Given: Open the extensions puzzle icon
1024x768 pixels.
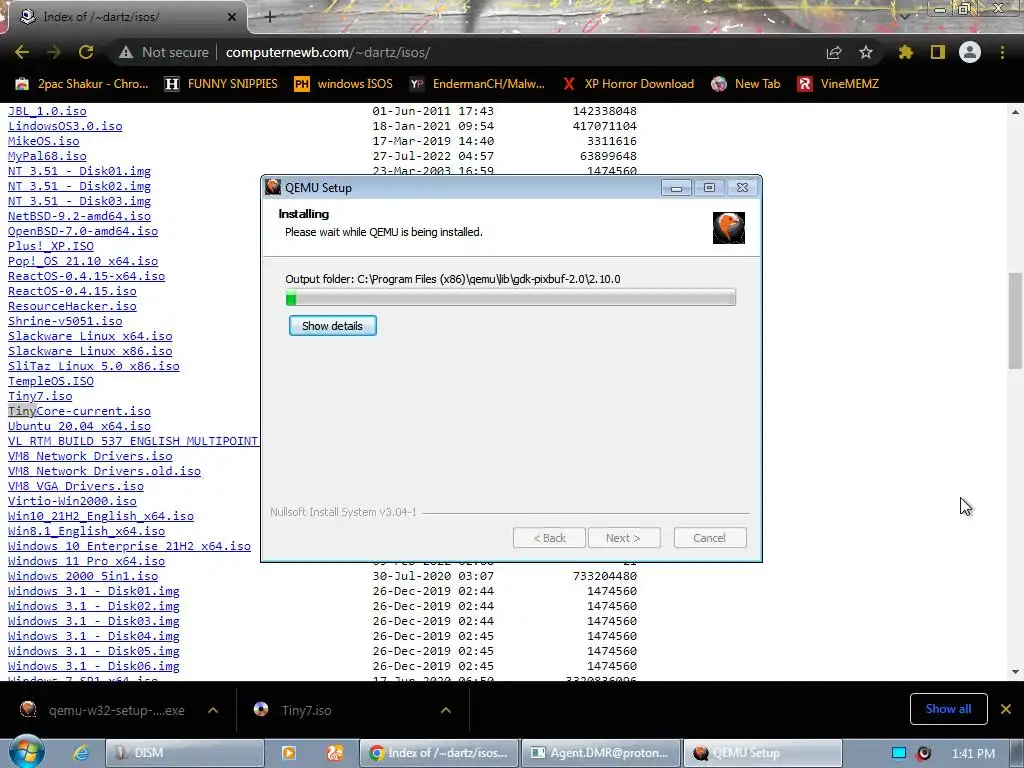Looking at the screenshot, I should pyautogui.click(x=905, y=52).
